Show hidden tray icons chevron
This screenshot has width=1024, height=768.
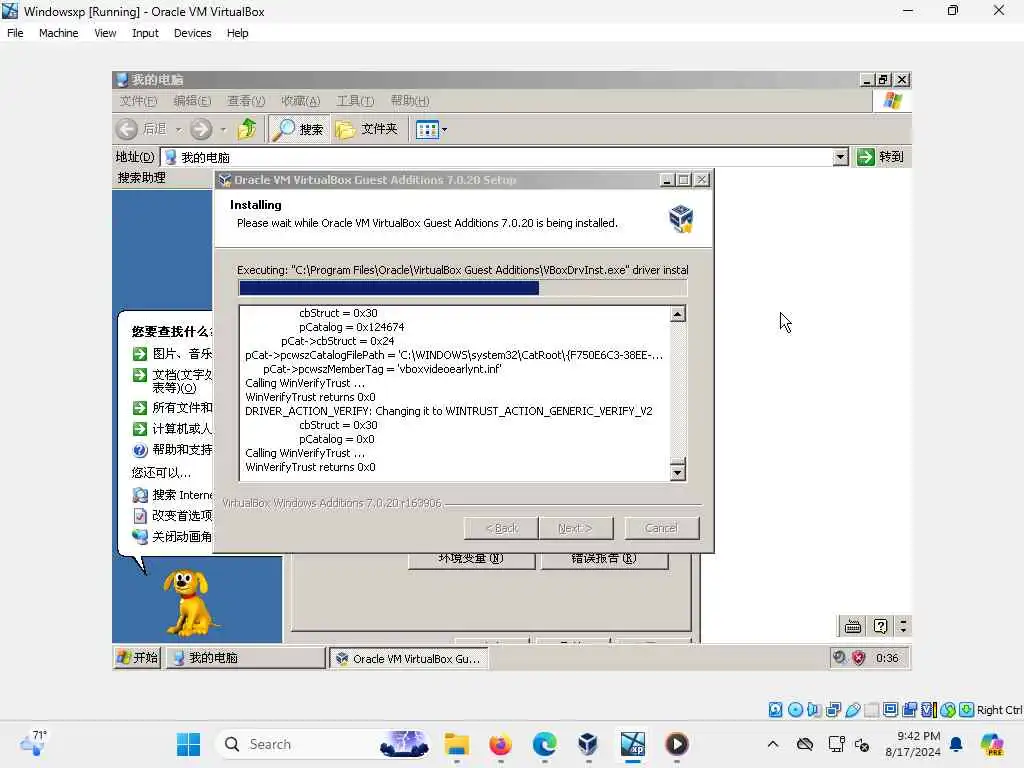point(773,744)
